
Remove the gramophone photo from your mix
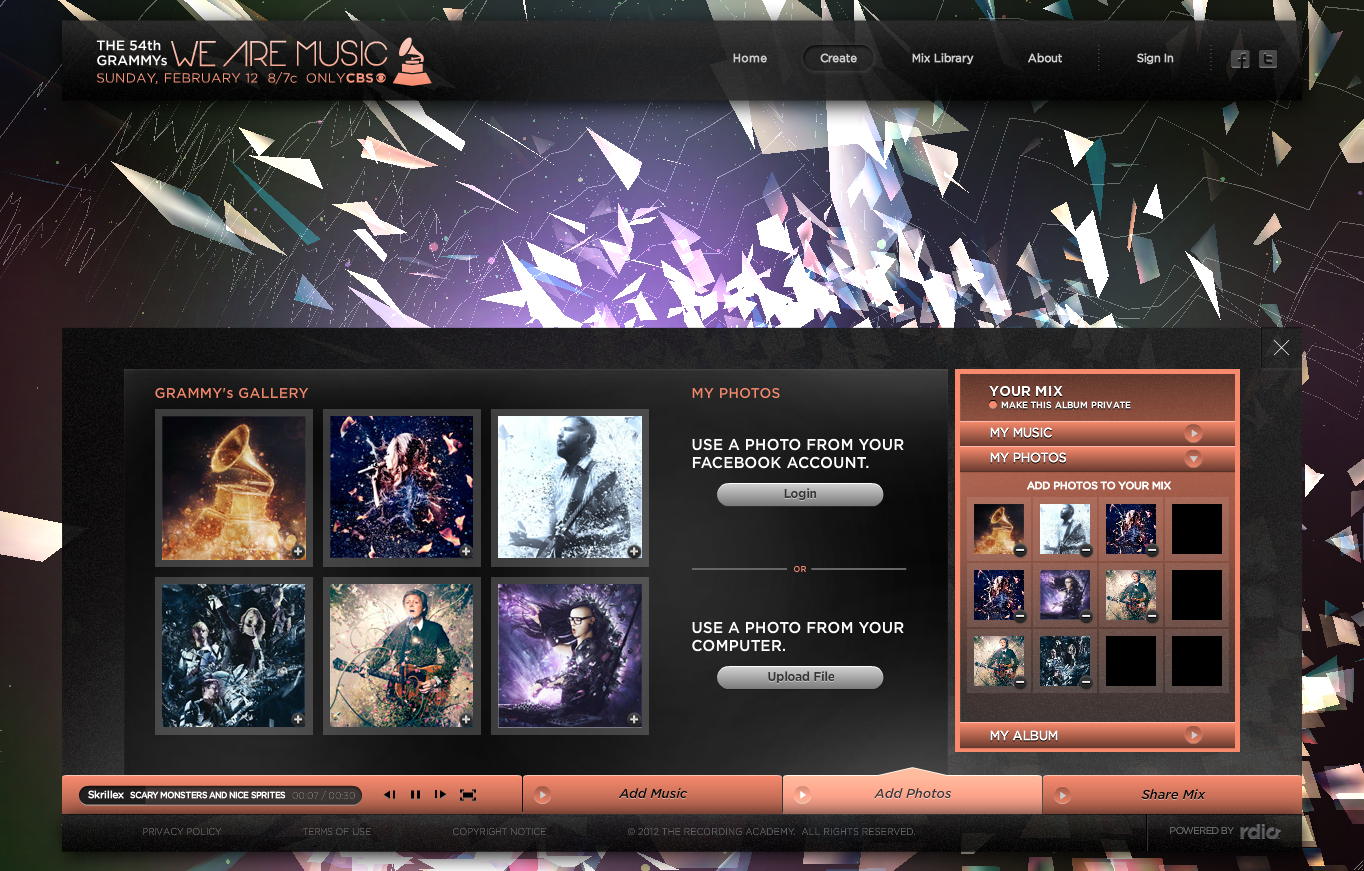pyautogui.click(x=1020, y=550)
